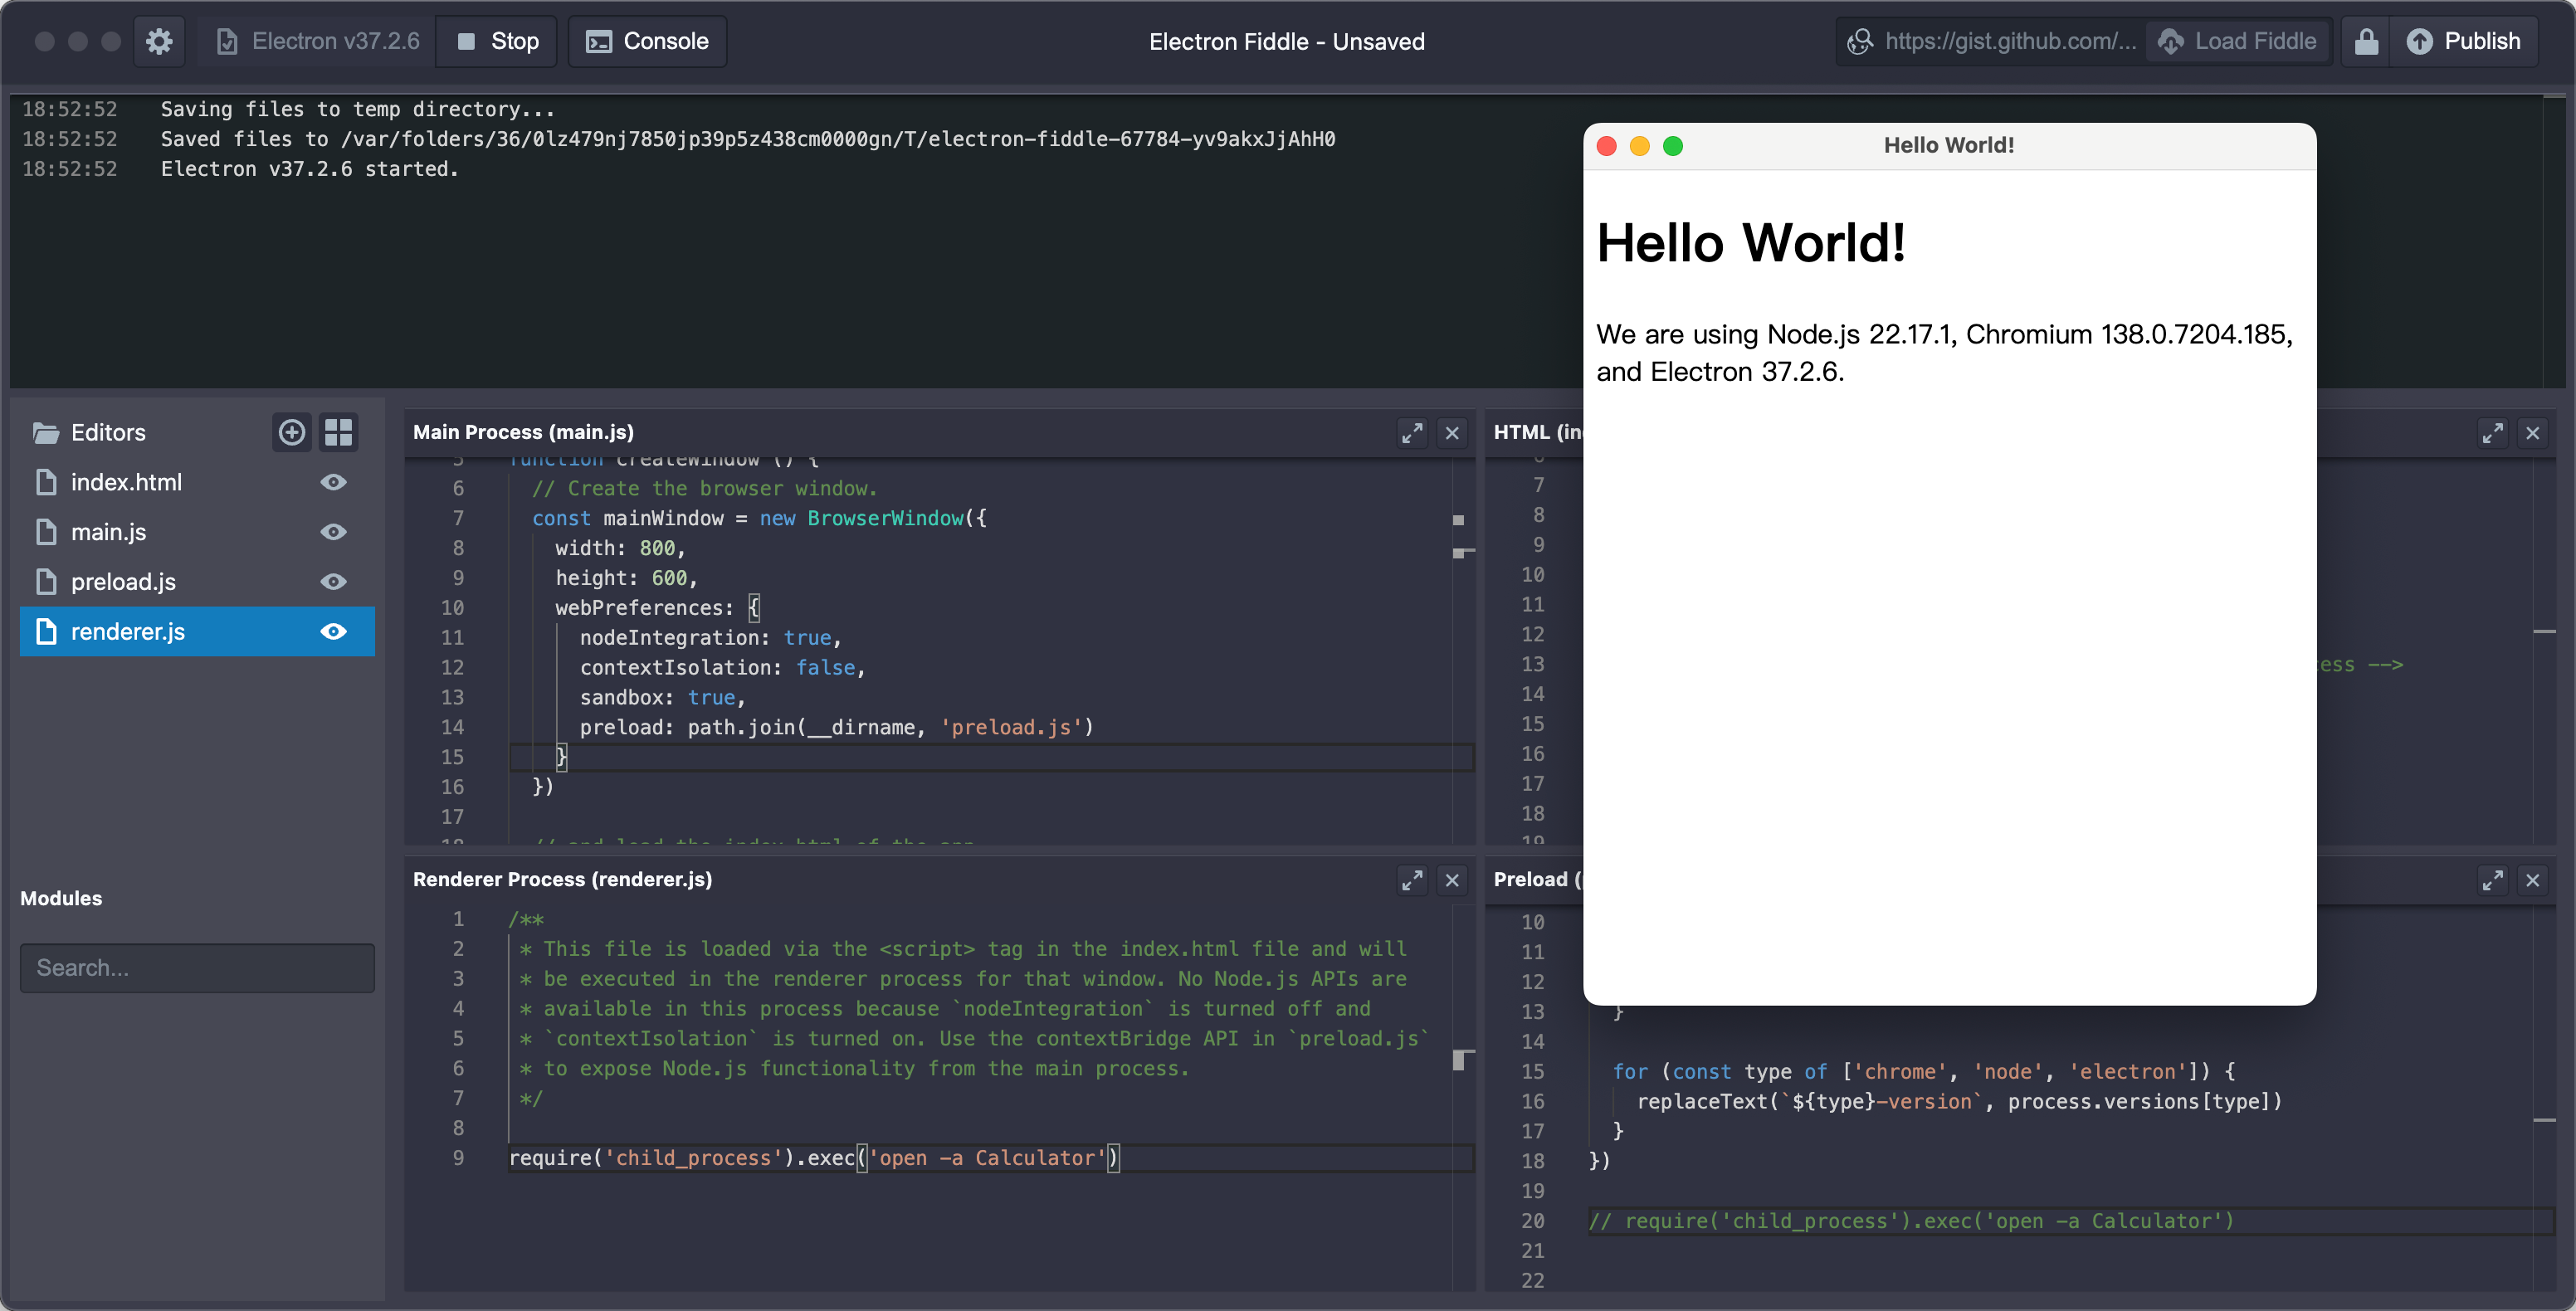Close the Renderer Process (renderer.js) editor

pyautogui.click(x=1452, y=880)
